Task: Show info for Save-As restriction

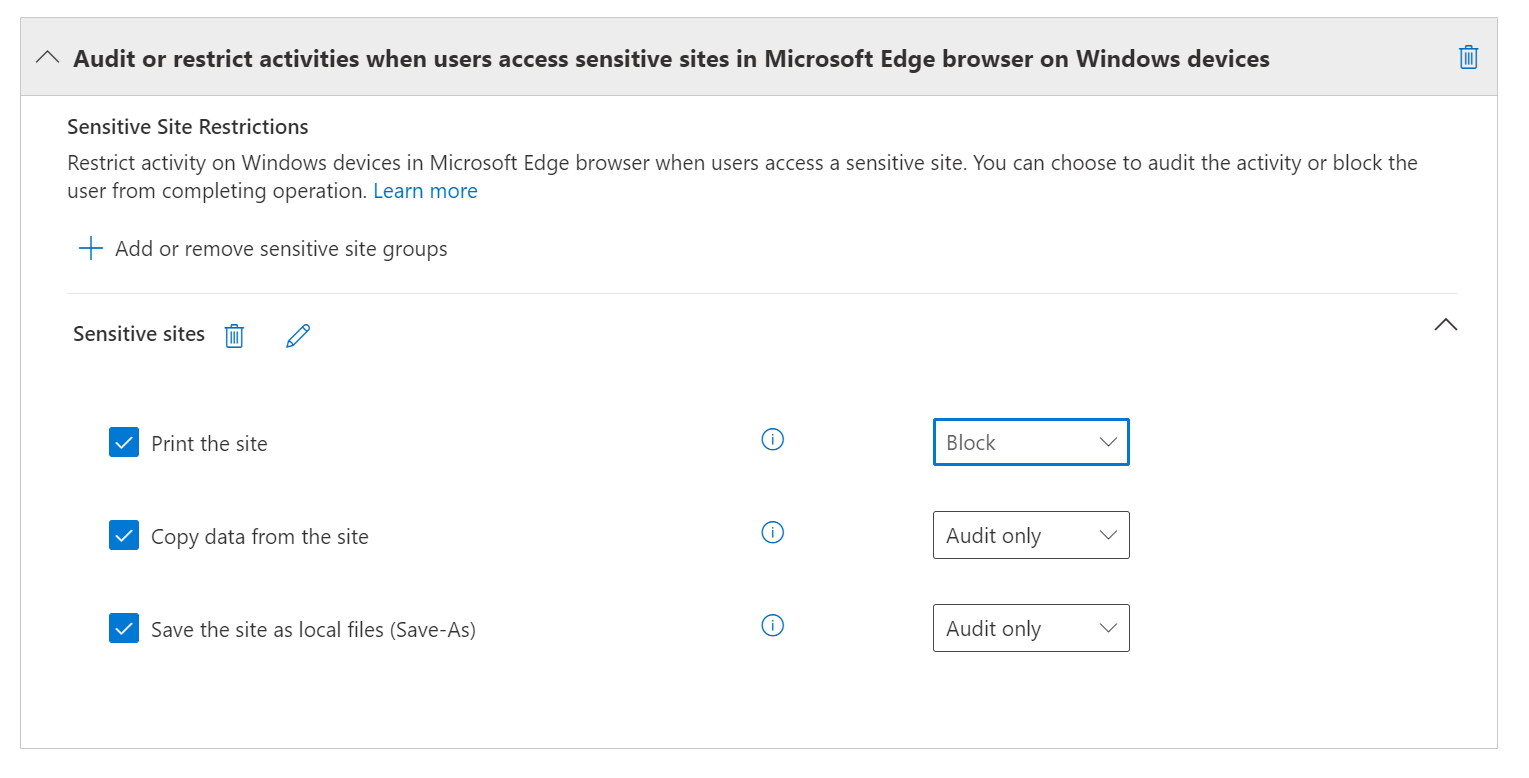Action: tap(772, 626)
